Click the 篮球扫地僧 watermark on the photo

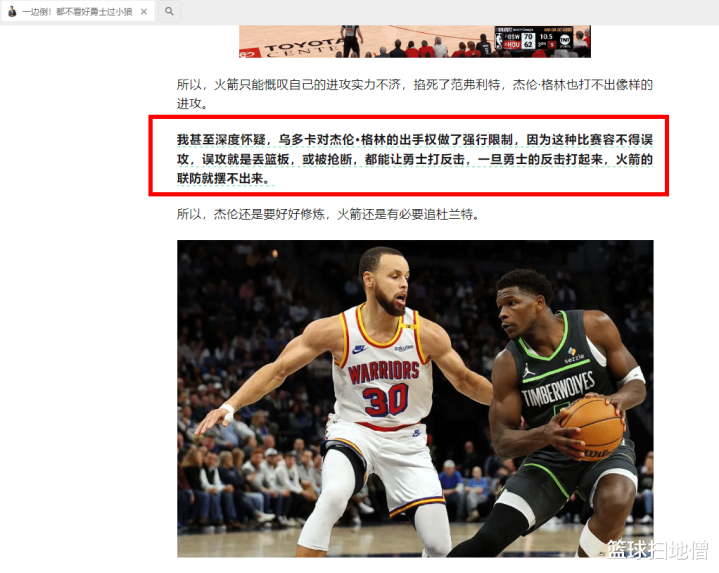pos(658,549)
